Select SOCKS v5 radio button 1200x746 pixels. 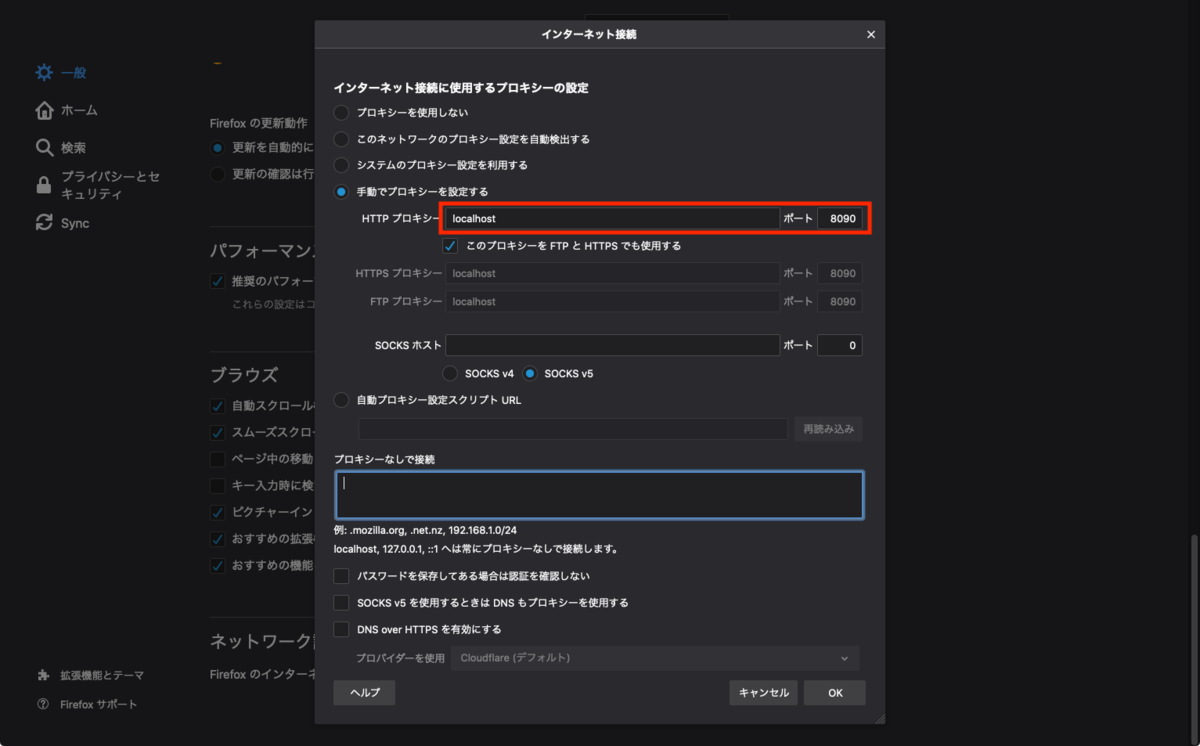[530, 373]
